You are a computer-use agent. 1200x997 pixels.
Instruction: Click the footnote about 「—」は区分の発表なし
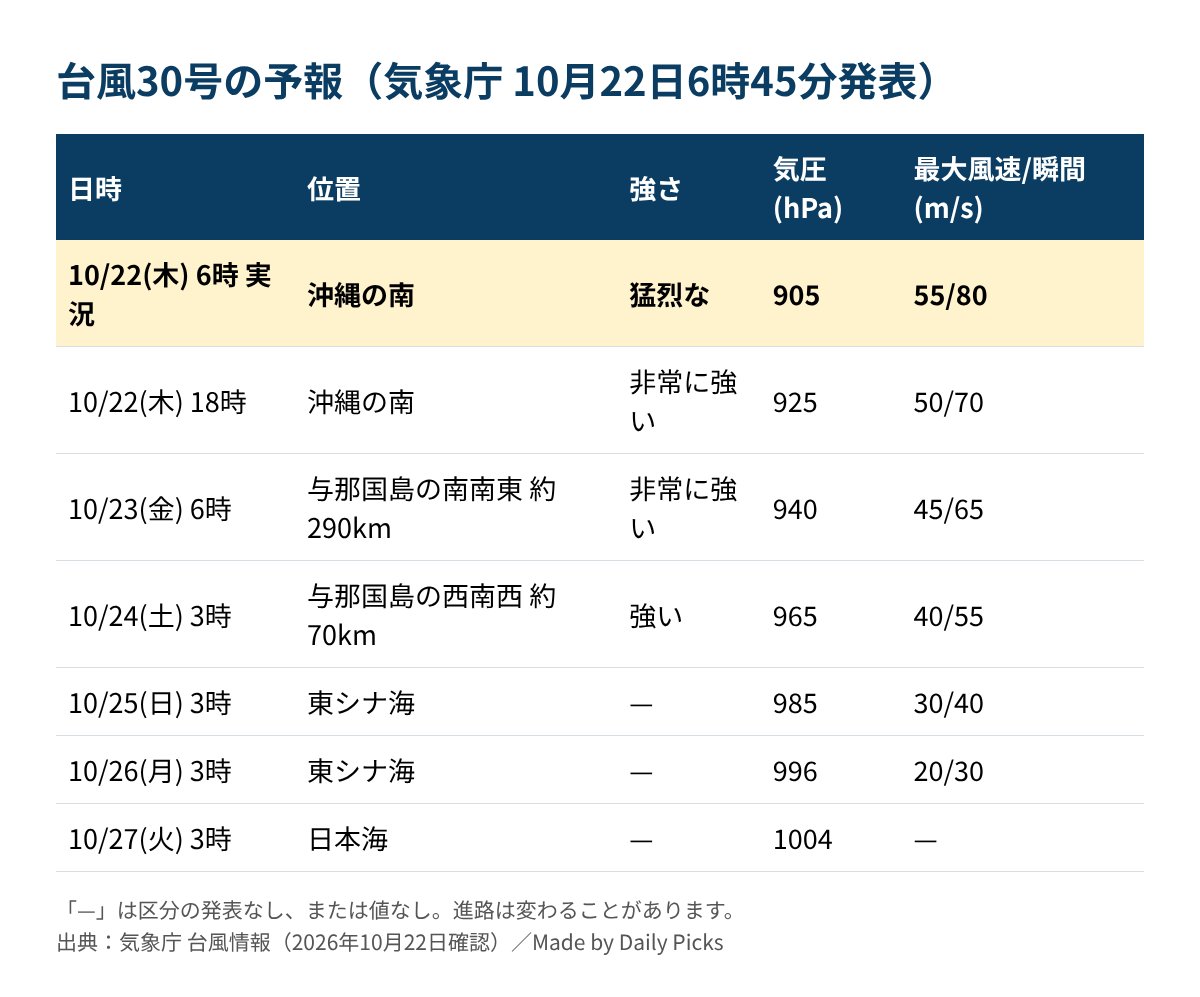(x=397, y=911)
